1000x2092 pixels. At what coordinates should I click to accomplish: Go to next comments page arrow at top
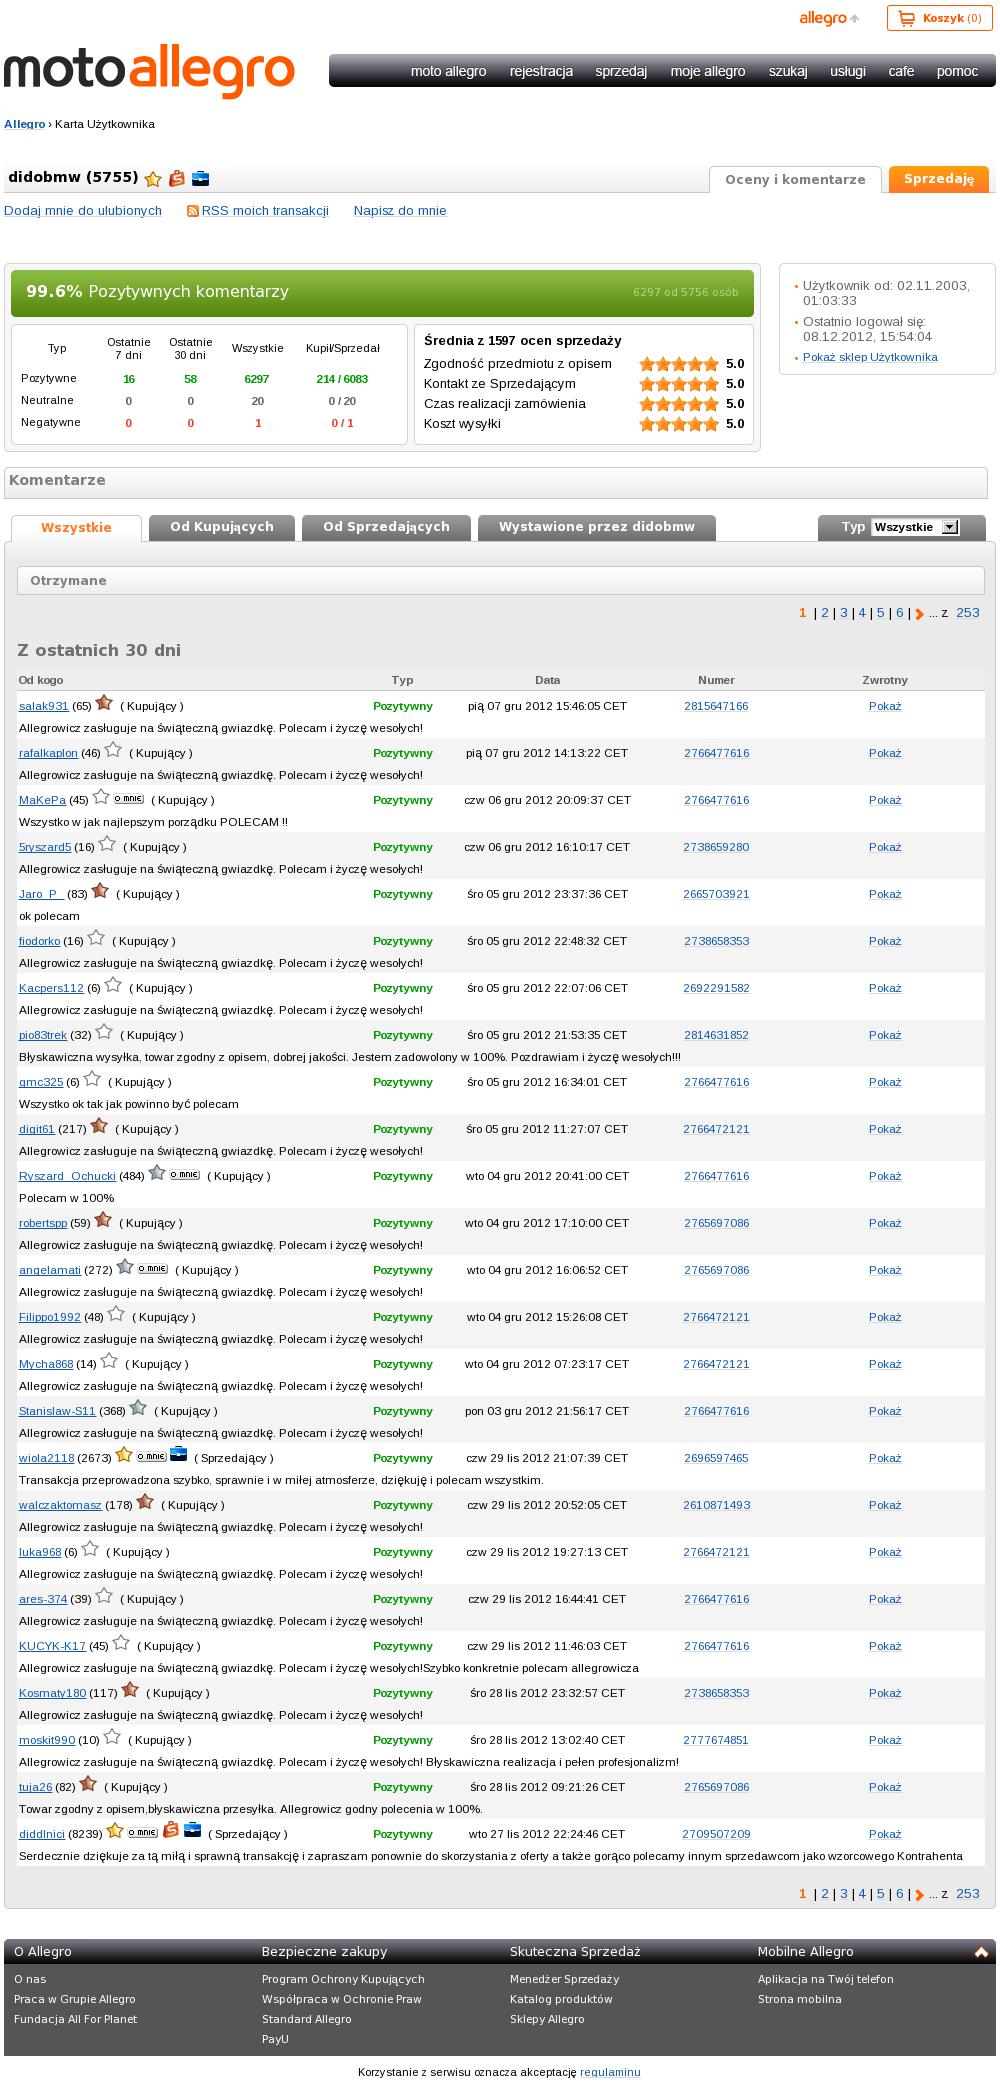tap(919, 614)
